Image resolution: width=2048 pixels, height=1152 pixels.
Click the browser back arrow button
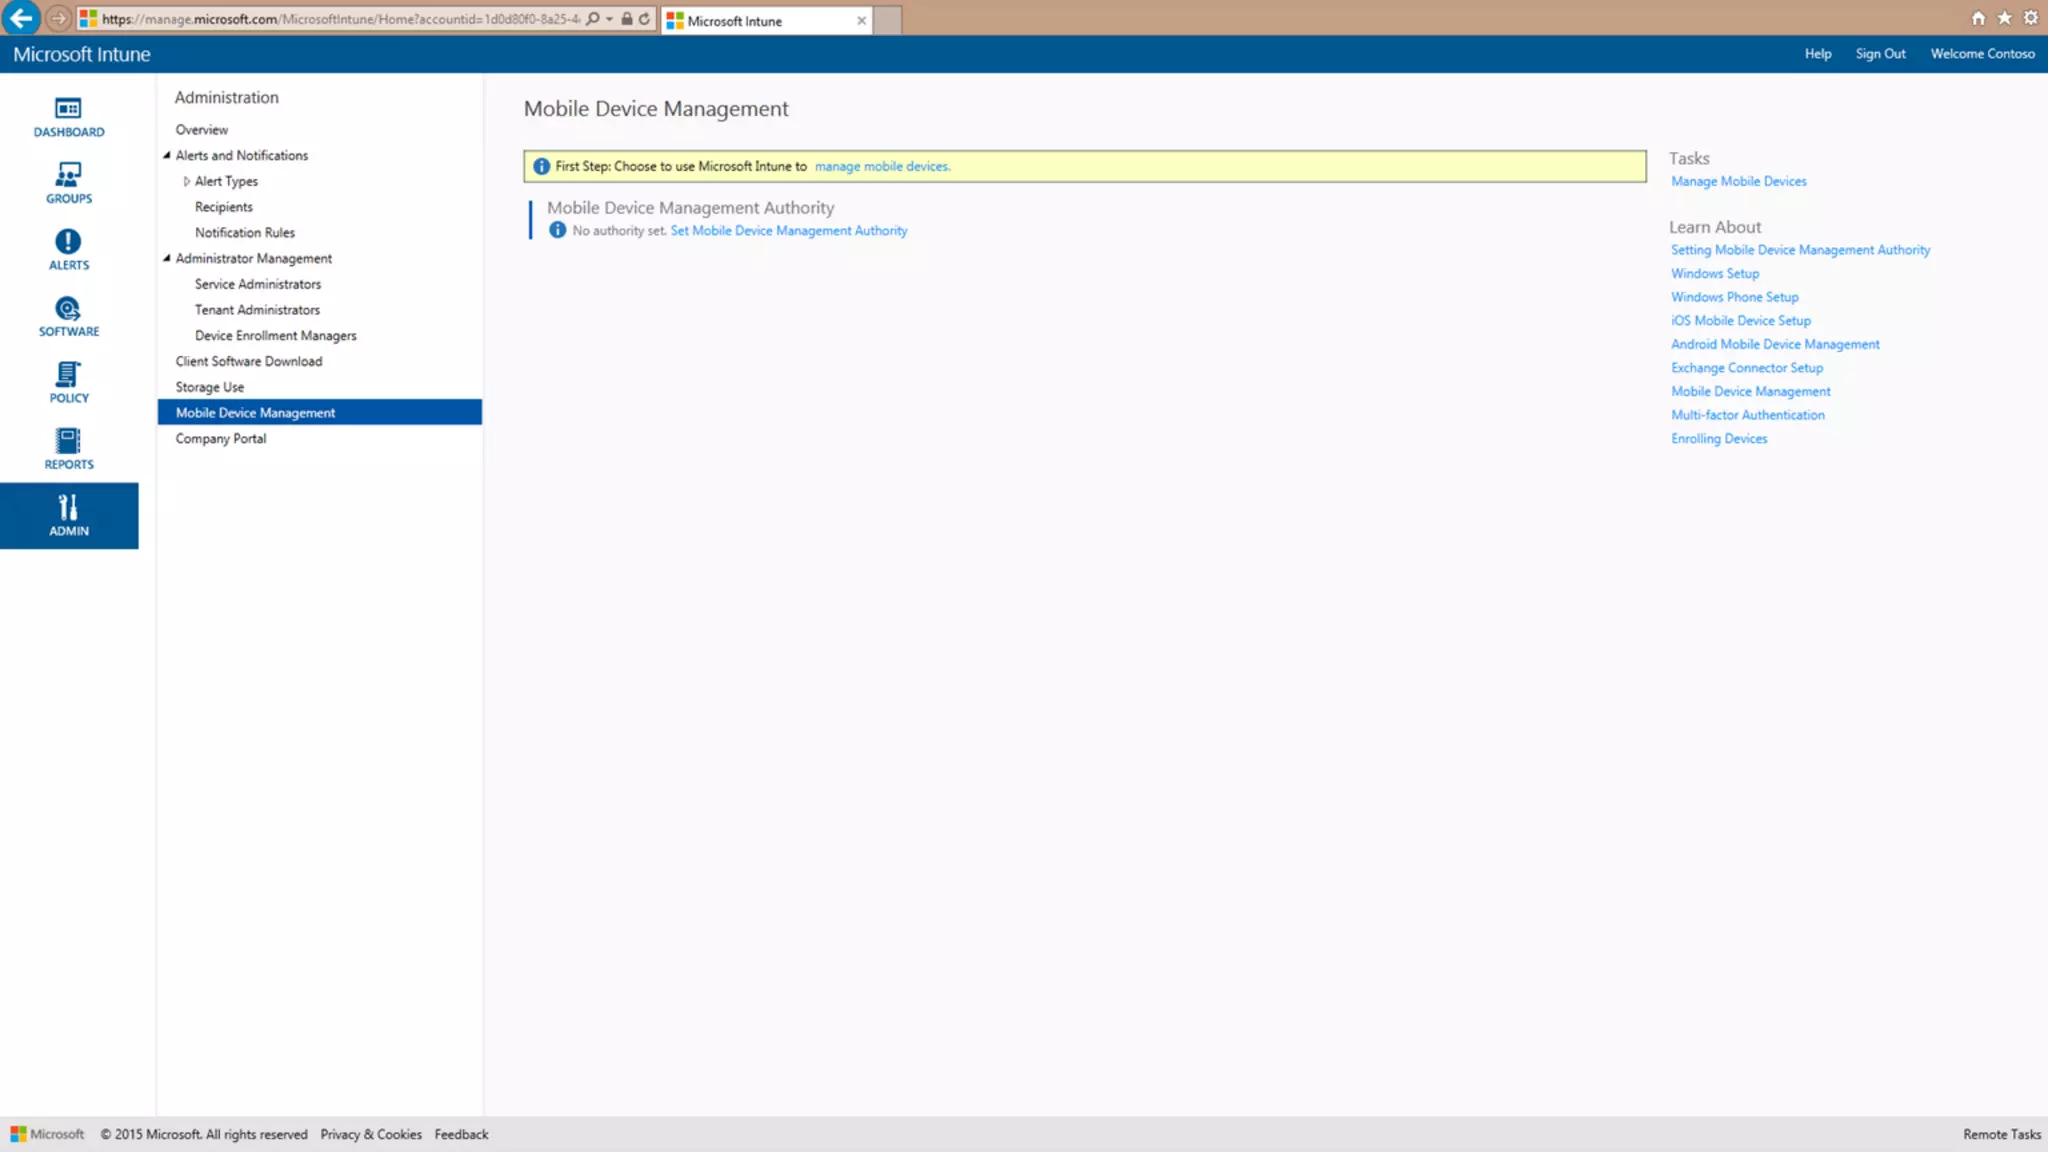[x=21, y=18]
